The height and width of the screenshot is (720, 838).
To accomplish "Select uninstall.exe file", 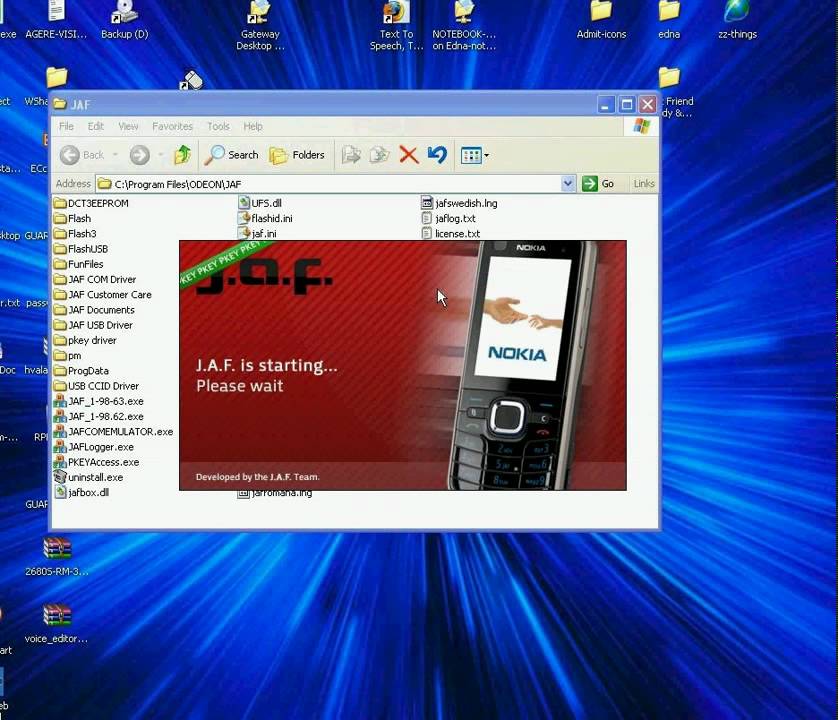I will coord(88,477).
